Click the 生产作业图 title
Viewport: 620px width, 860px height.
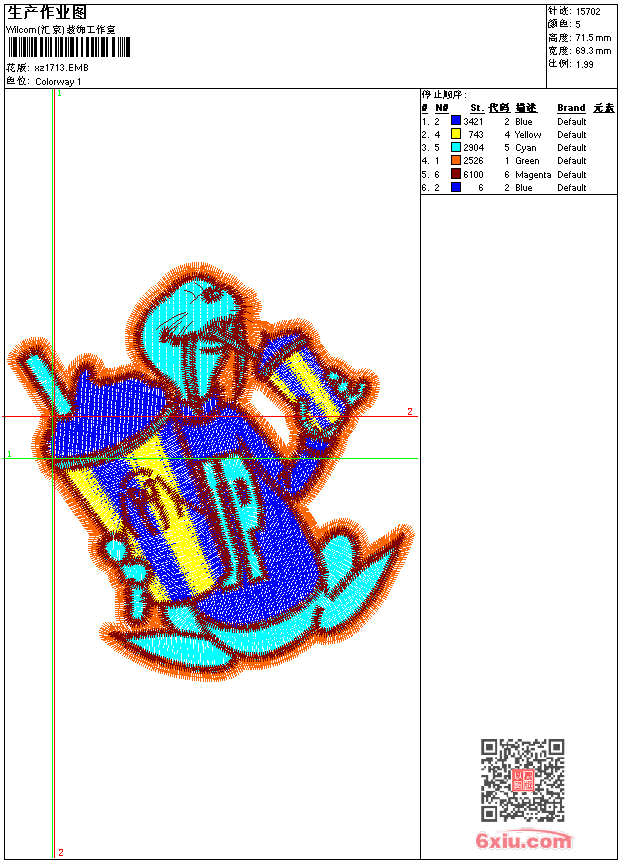coord(47,13)
